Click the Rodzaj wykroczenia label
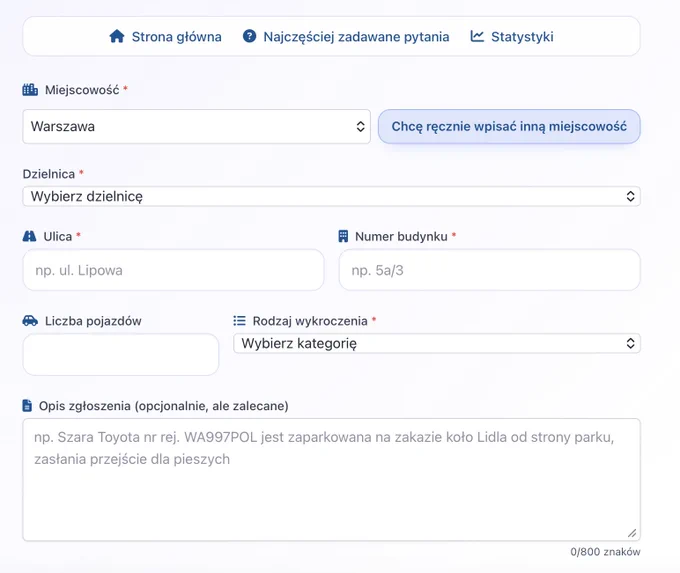This screenshot has width=680, height=573. point(310,321)
